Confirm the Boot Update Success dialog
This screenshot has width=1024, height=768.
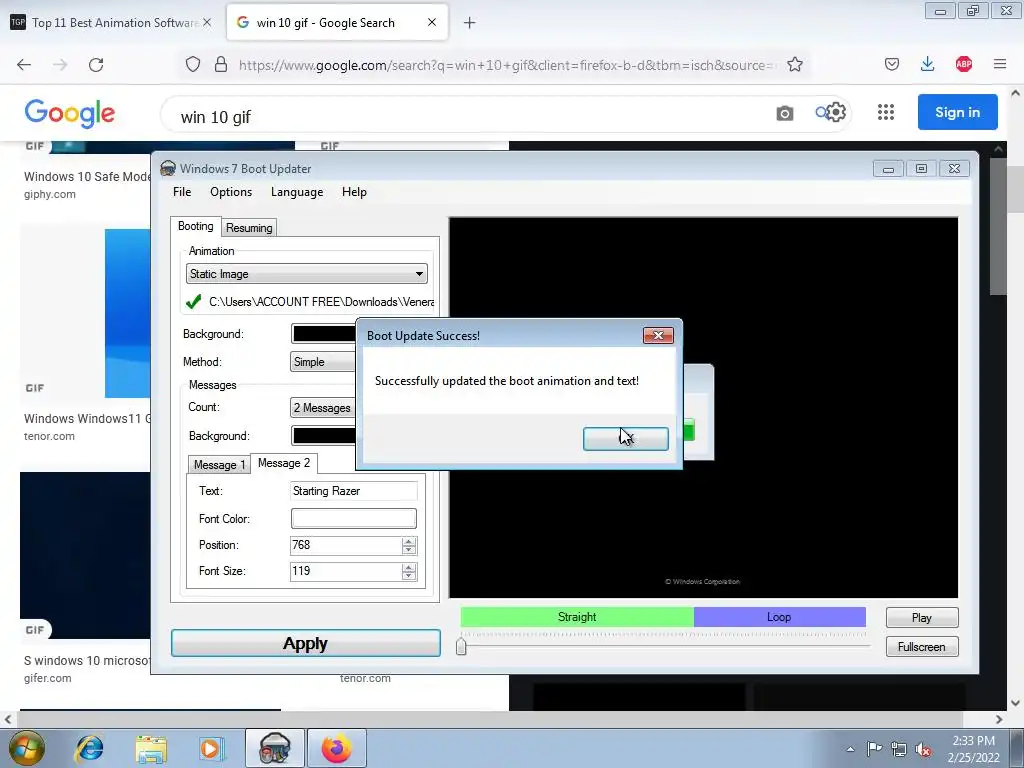[x=626, y=439]
